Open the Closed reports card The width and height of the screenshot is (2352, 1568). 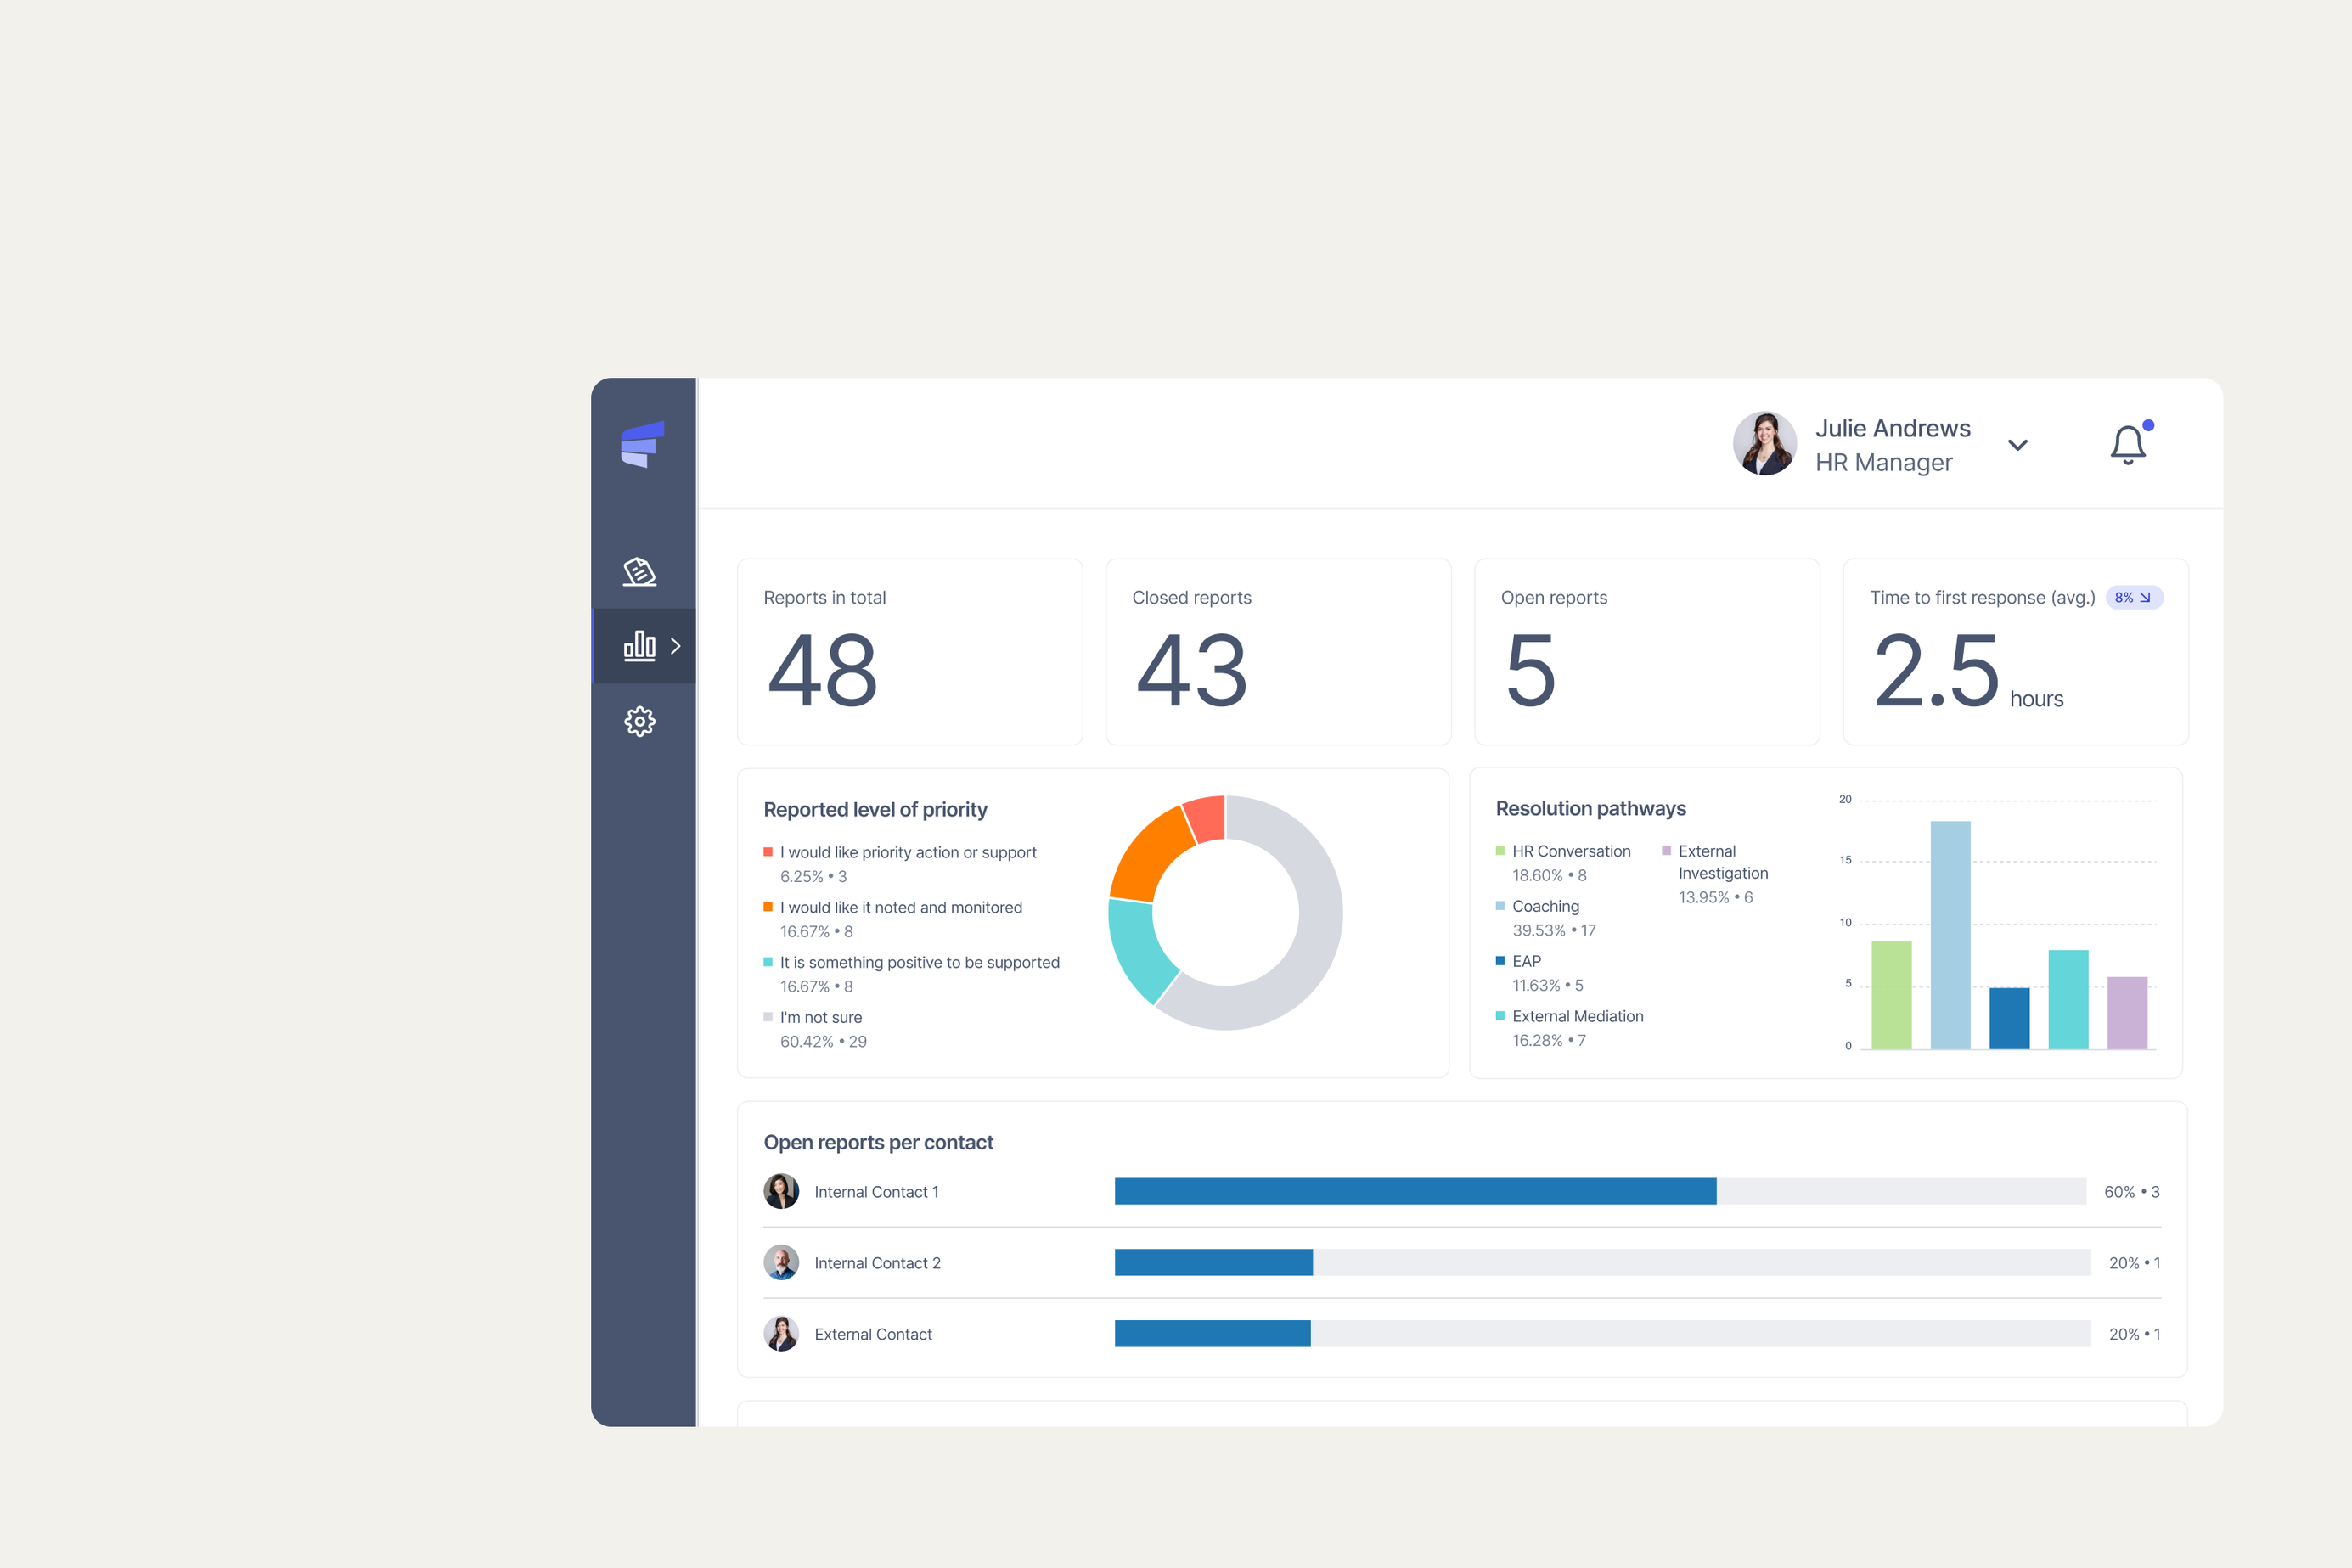pyautogui.click(x=1278, y=652)
